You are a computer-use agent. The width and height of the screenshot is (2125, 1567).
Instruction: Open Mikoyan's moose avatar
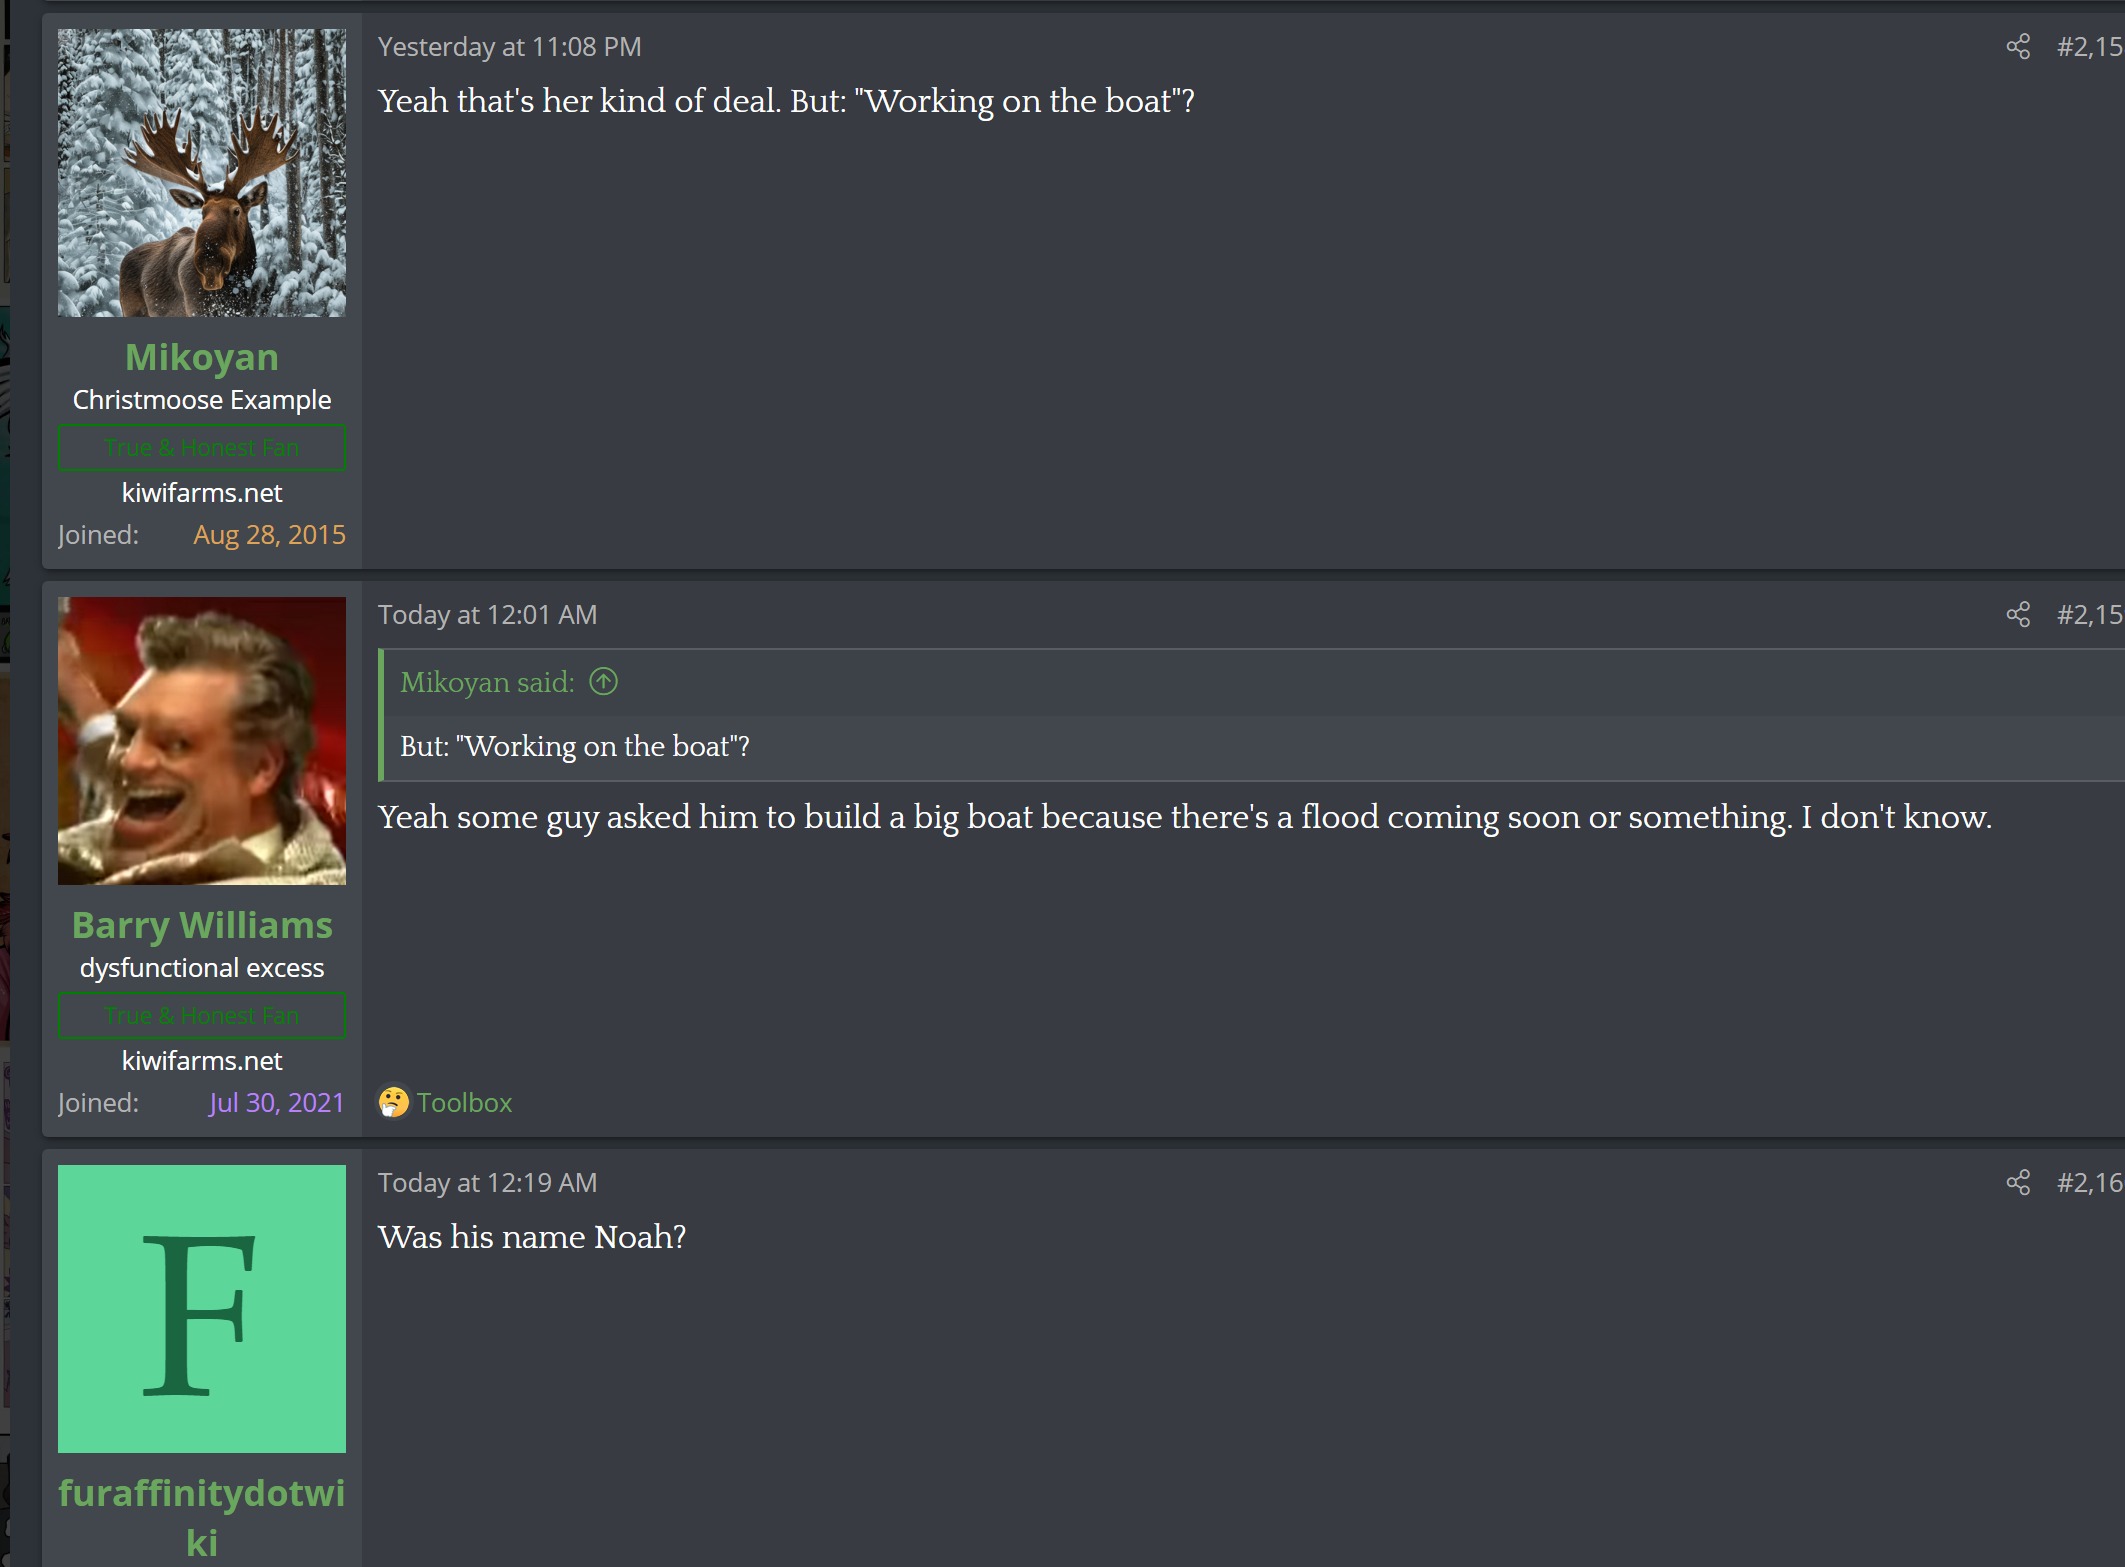click(202, 173)
